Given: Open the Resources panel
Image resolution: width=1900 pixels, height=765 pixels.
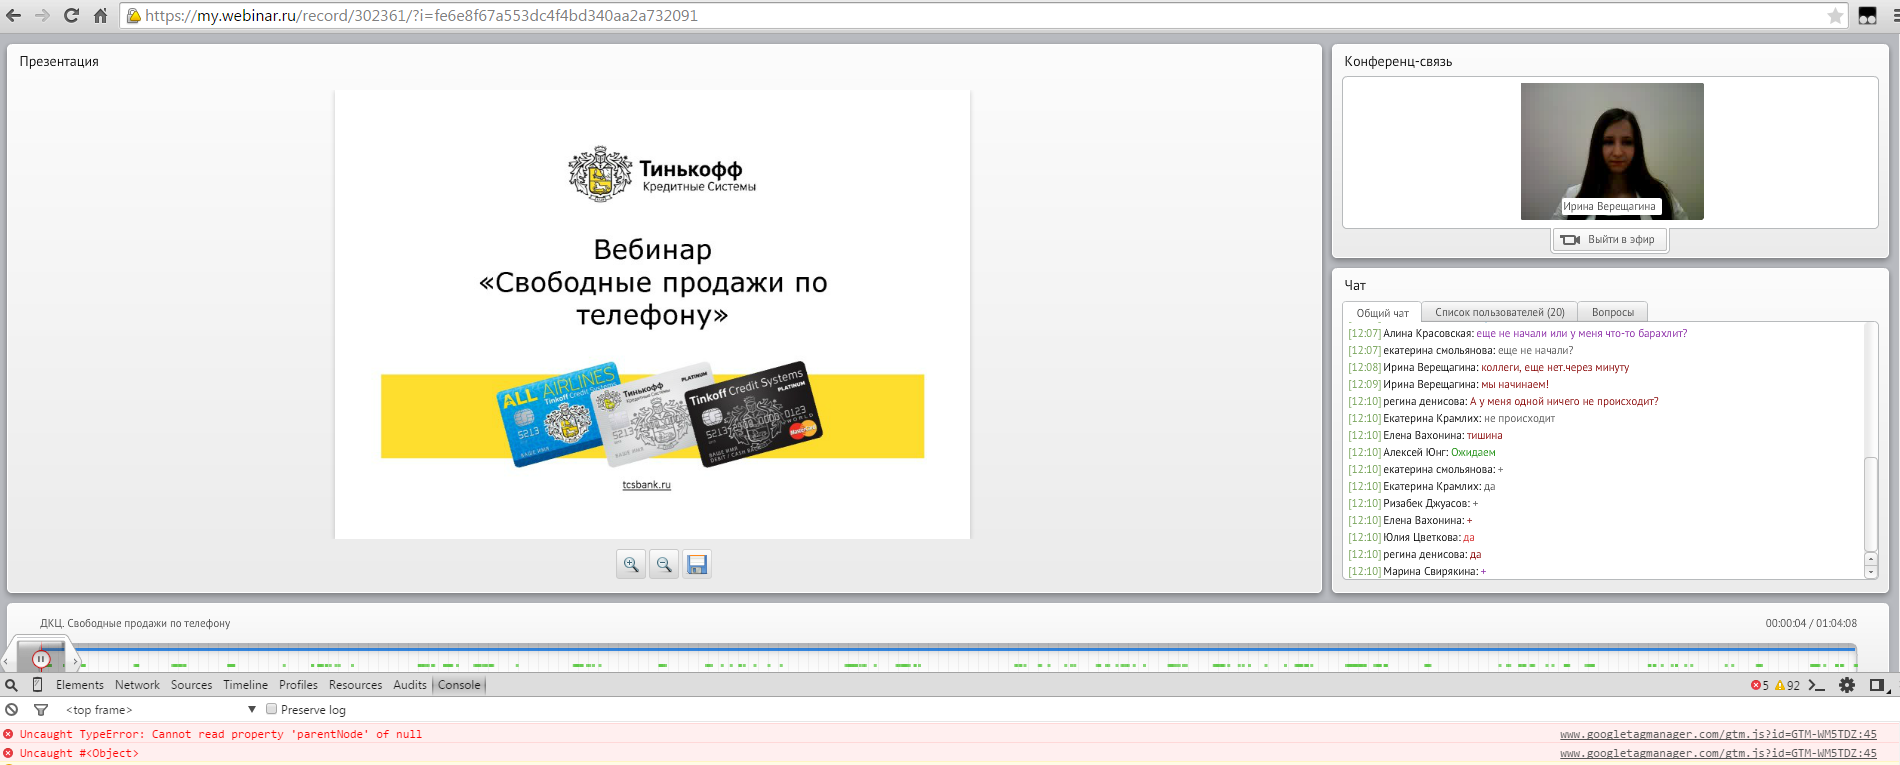Looking at the screenshot, I should click(x=355, y=685).
